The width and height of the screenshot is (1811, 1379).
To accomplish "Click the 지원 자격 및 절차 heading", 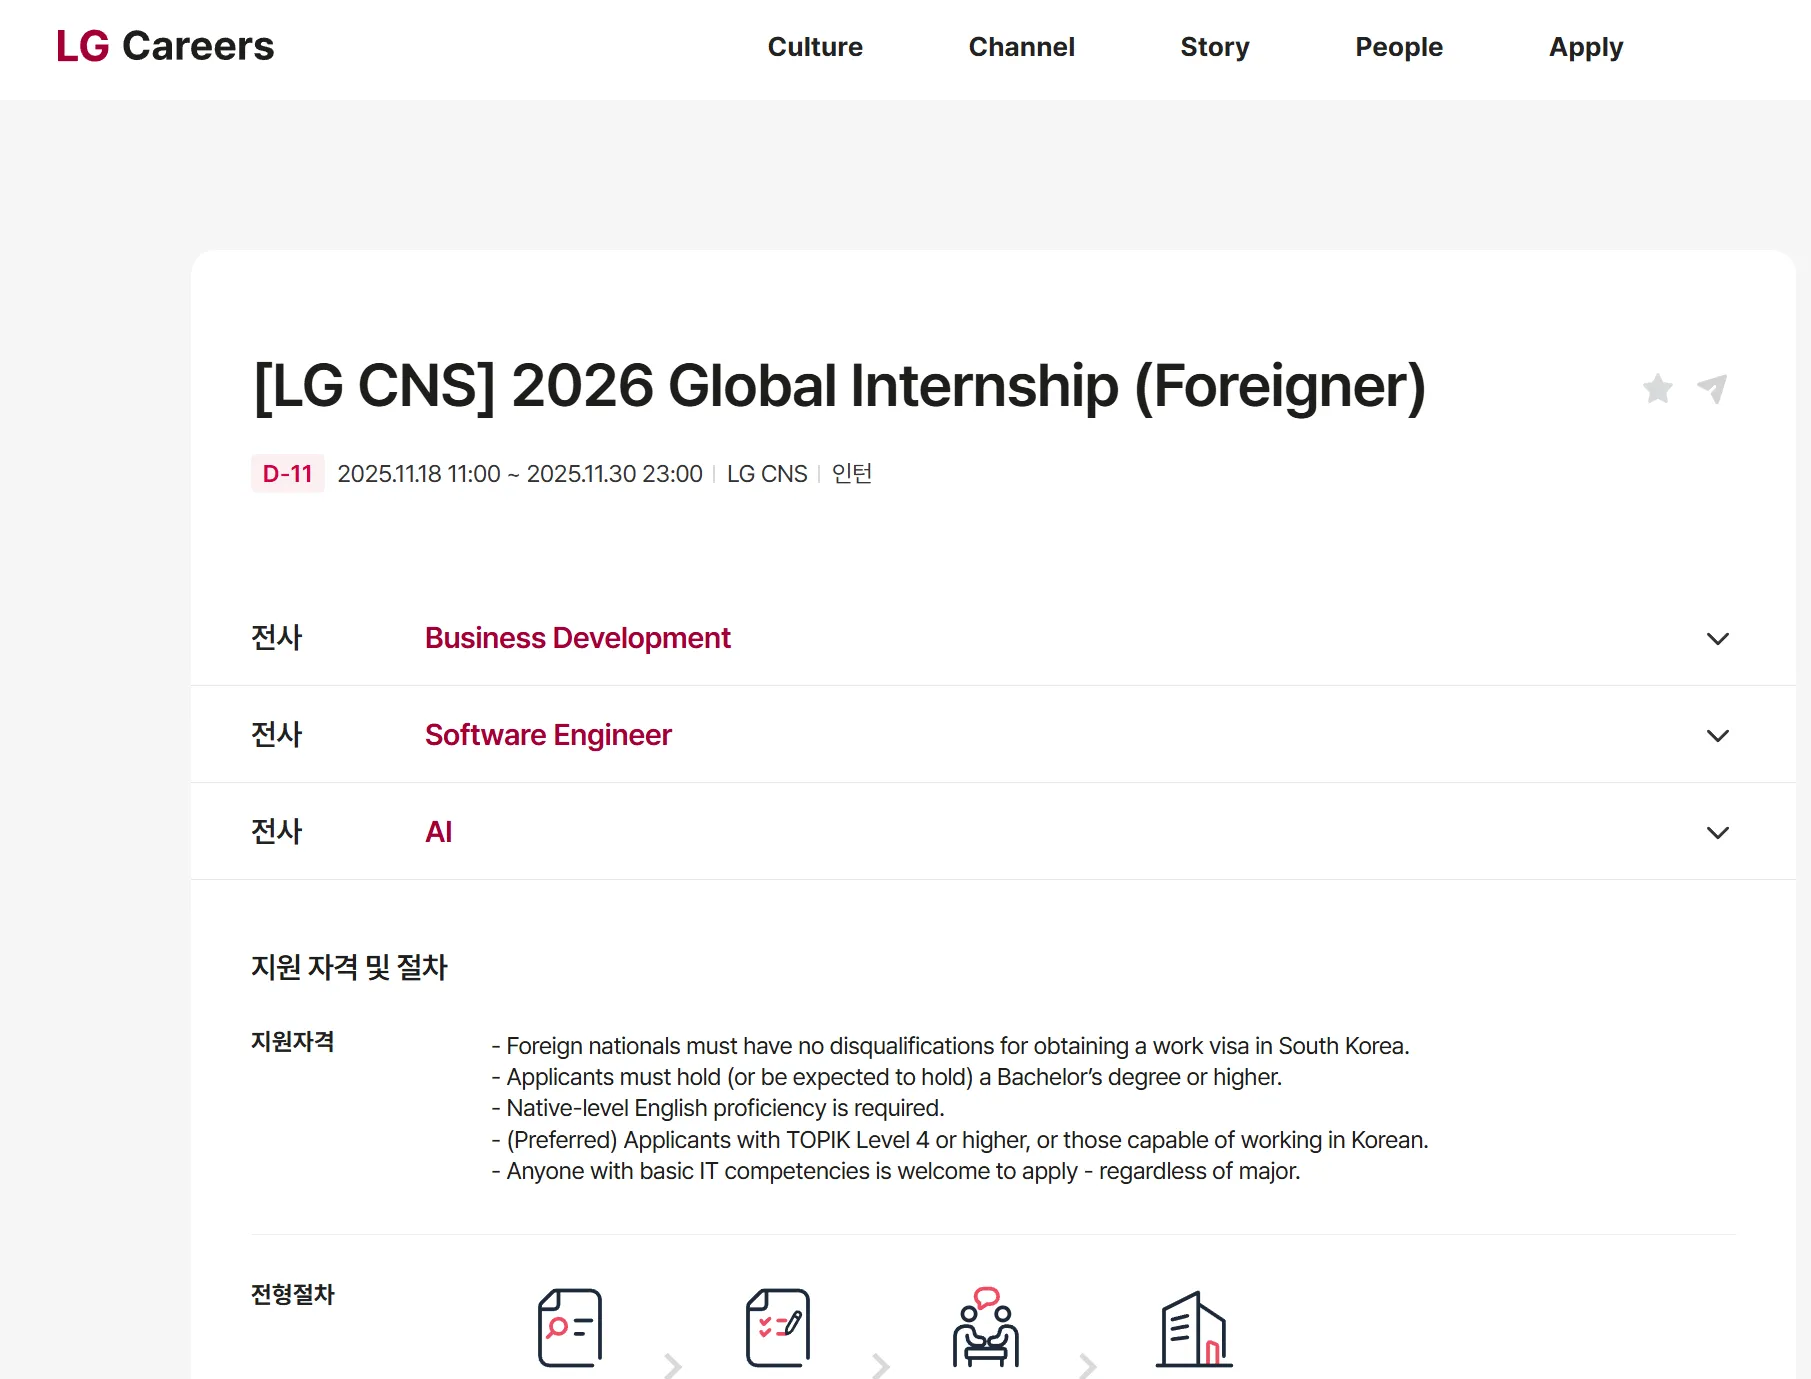I will tap(349, 967).
